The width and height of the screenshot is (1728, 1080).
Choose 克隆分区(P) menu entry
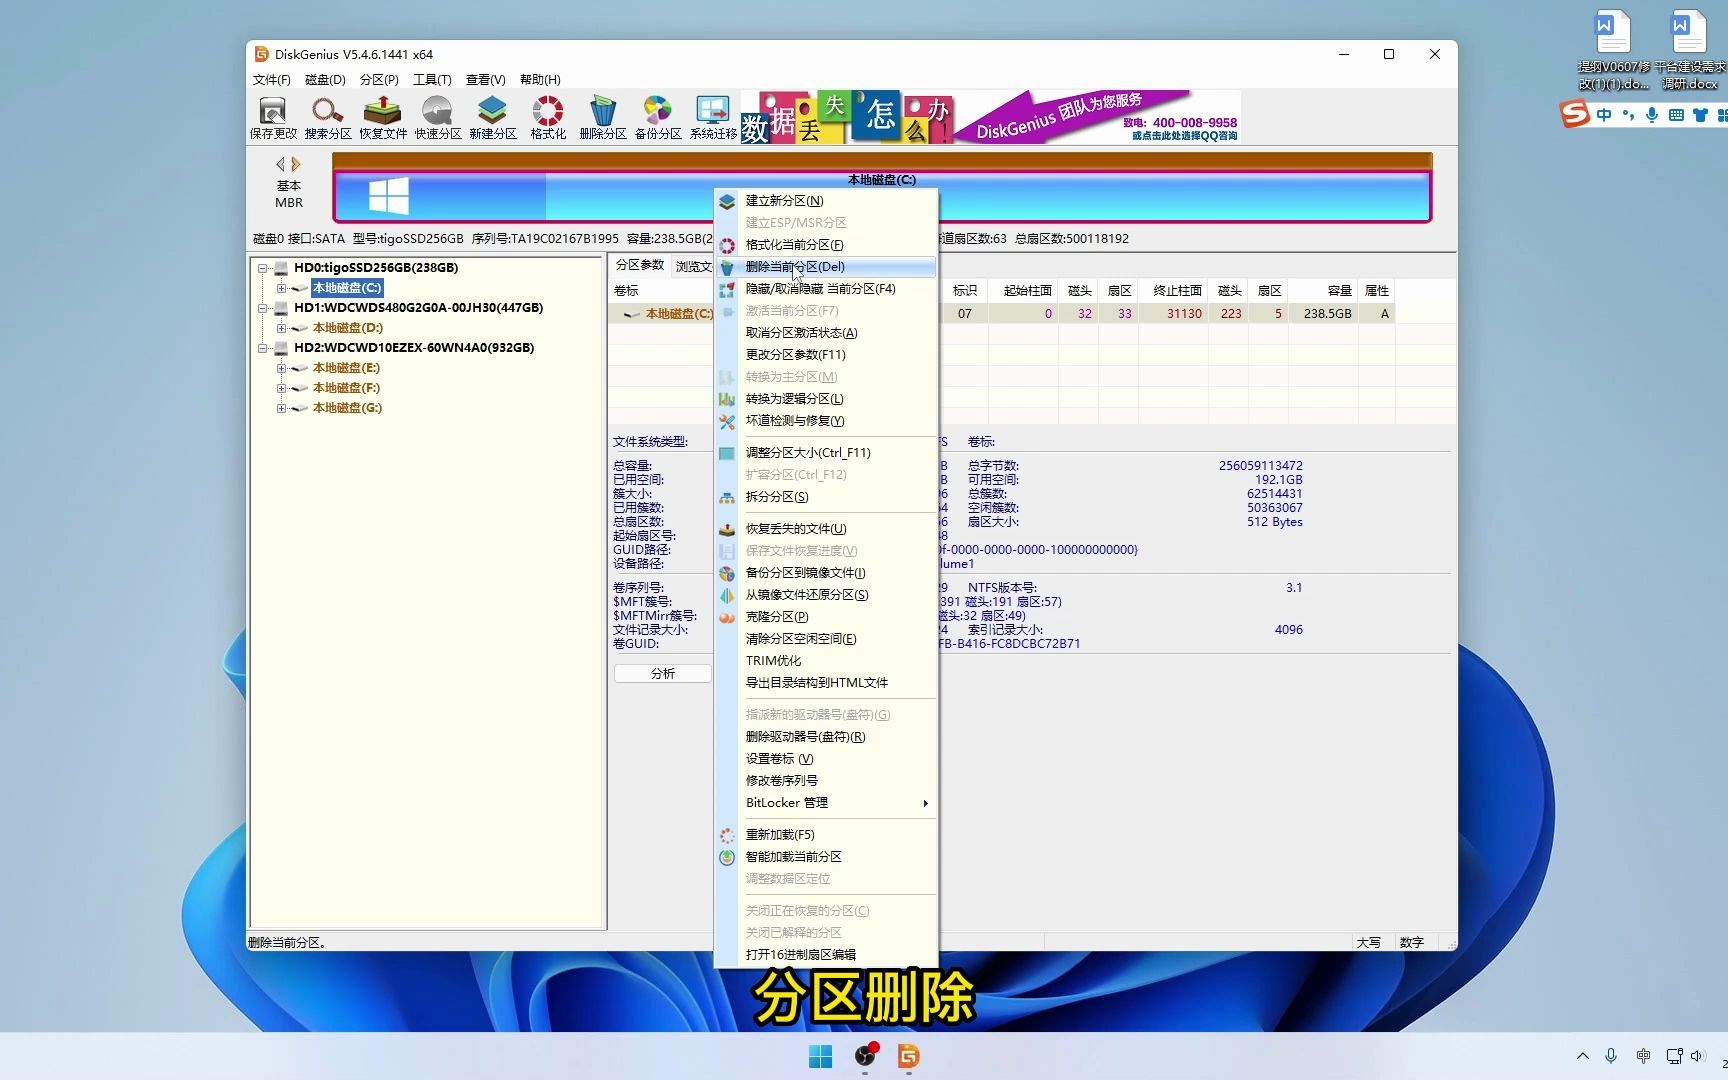(x=826, y=617)
